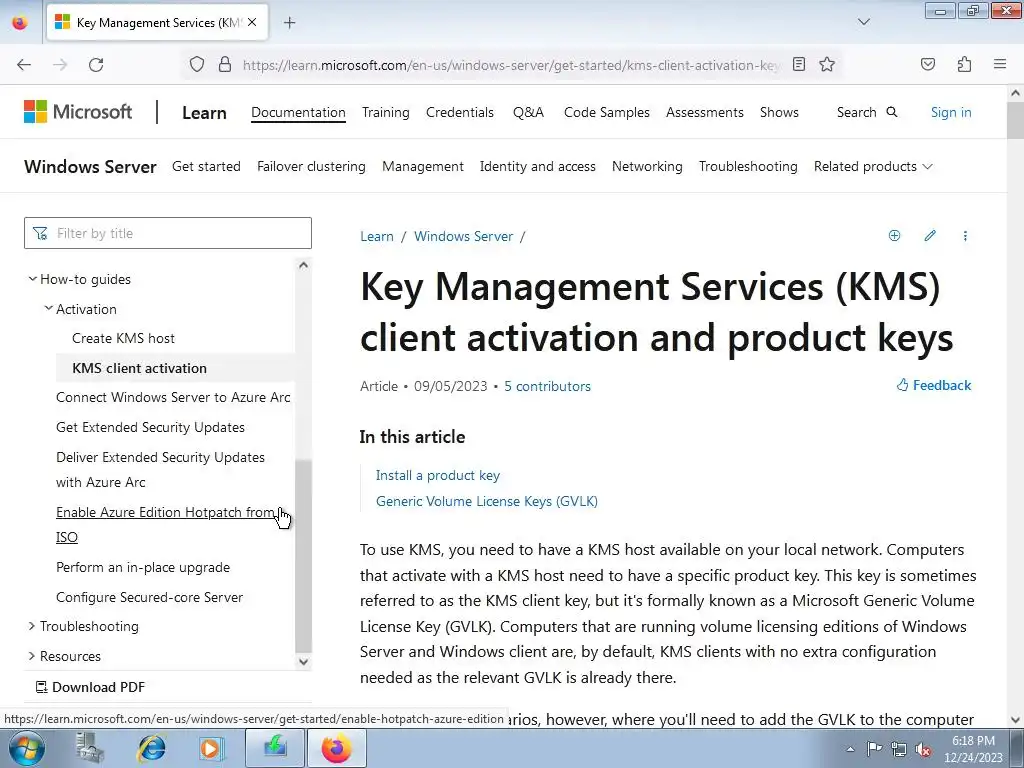Open Get started in Windows Server nav
Viewport: 1024px width, 768px height.
click(x=206, y=167)
